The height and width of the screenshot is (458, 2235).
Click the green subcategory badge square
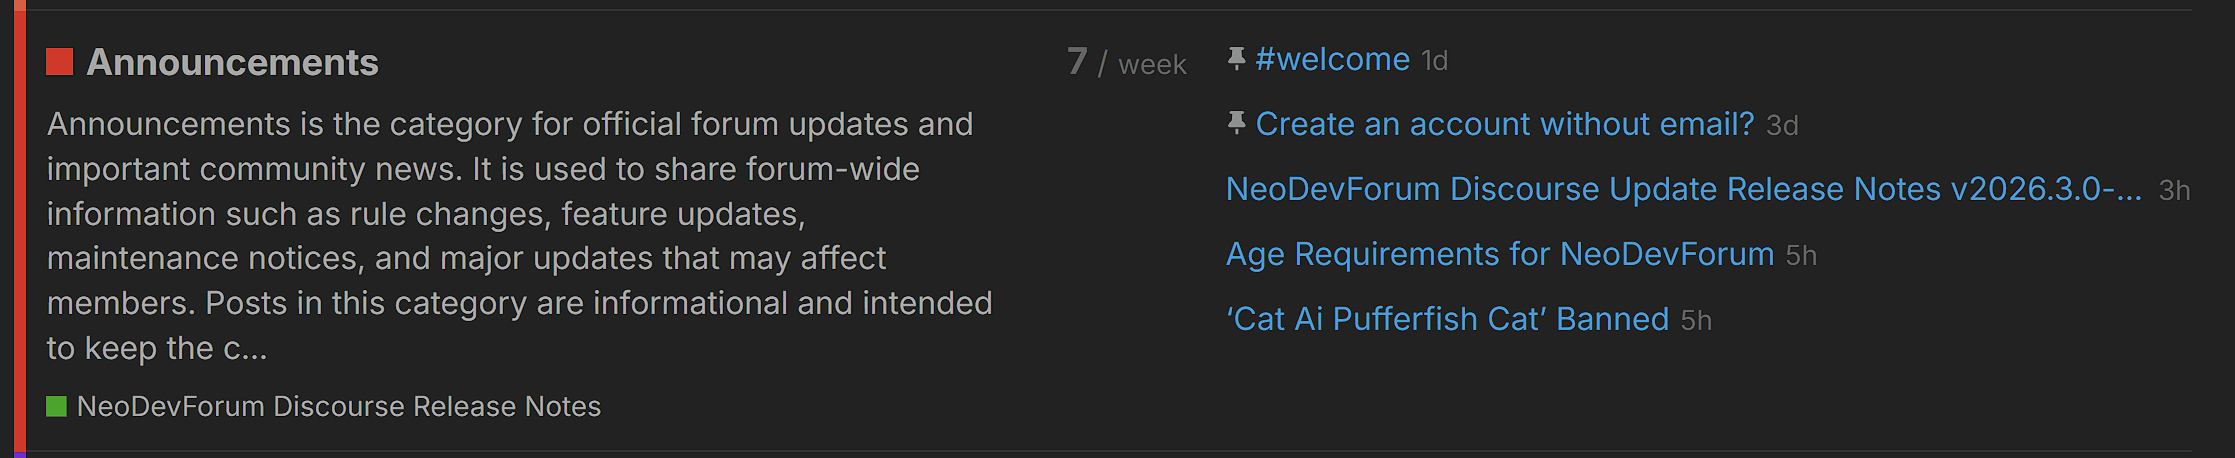(x=57, y=406)
